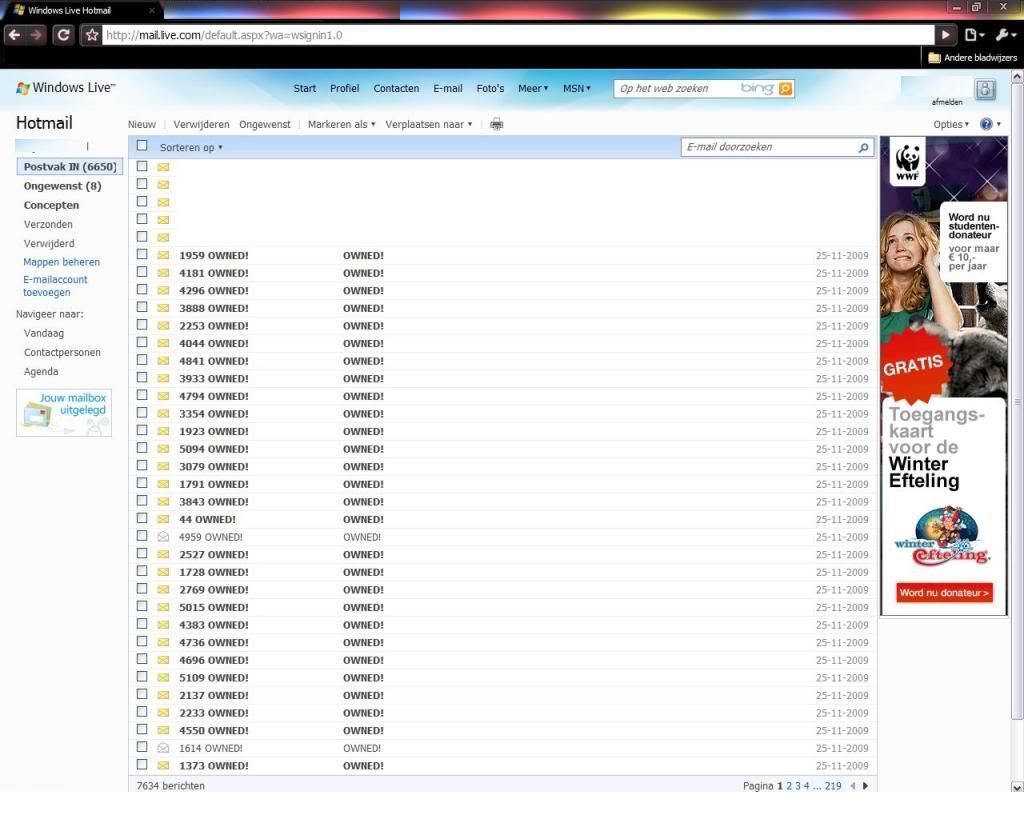Go to next page with right arrow
The height and width of the screenshot is (819, 1024).
tap(865, 786)
